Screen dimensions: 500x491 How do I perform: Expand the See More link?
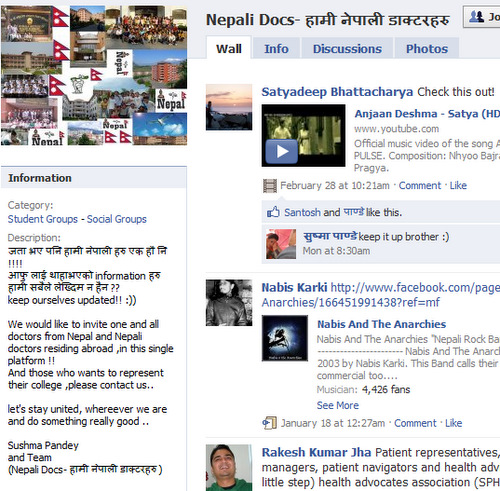tap(338, 405)
